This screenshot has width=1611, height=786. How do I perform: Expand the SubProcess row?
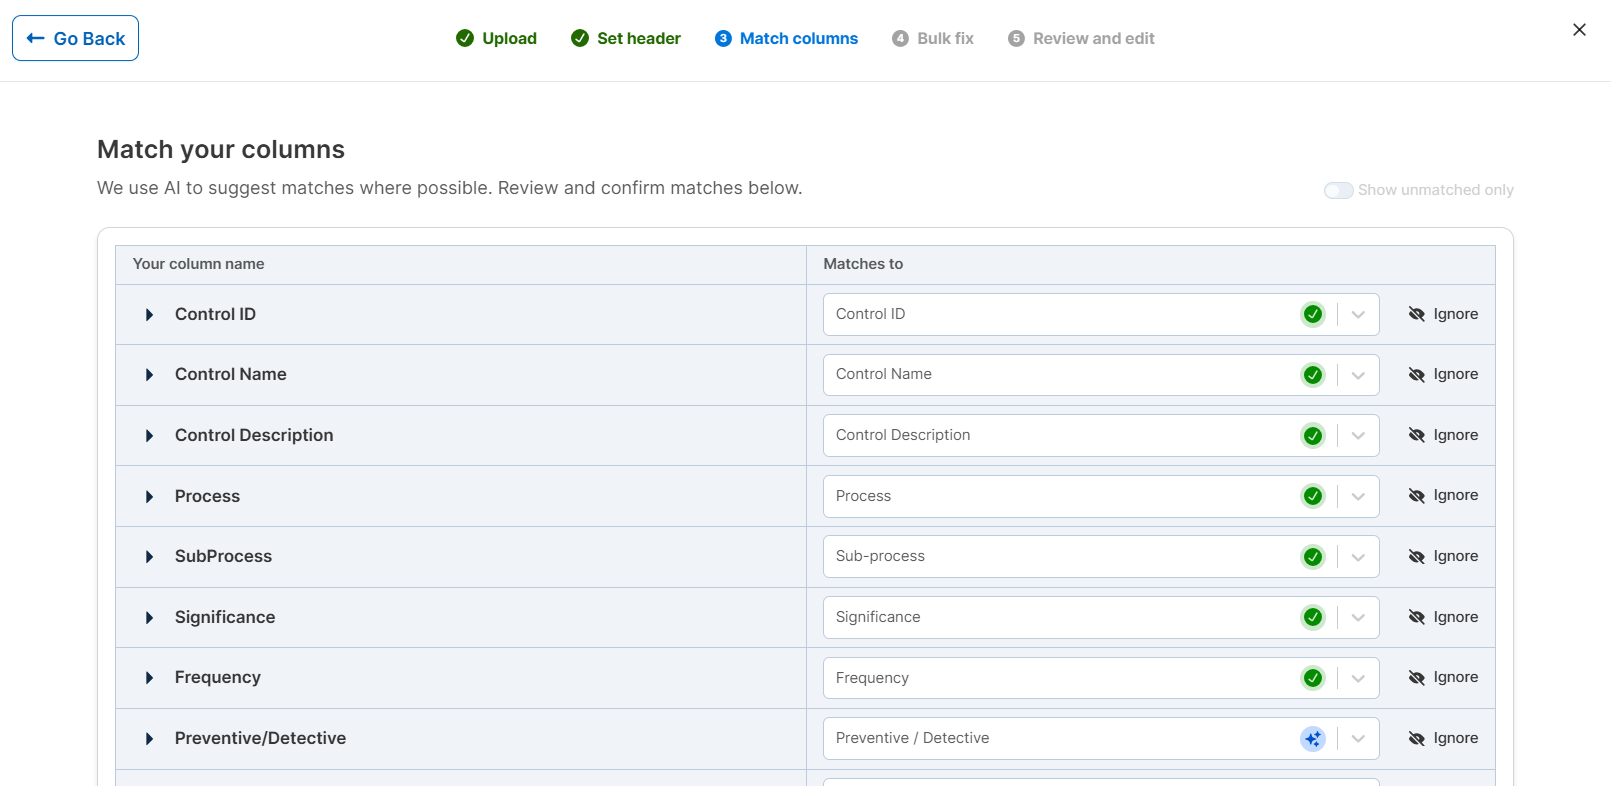(149, 557)
